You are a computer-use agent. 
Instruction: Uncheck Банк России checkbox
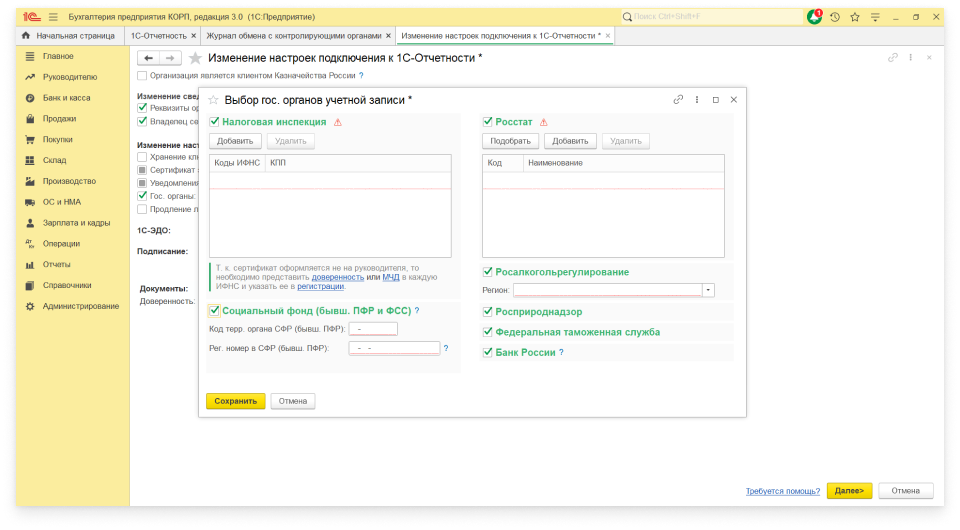487,352
